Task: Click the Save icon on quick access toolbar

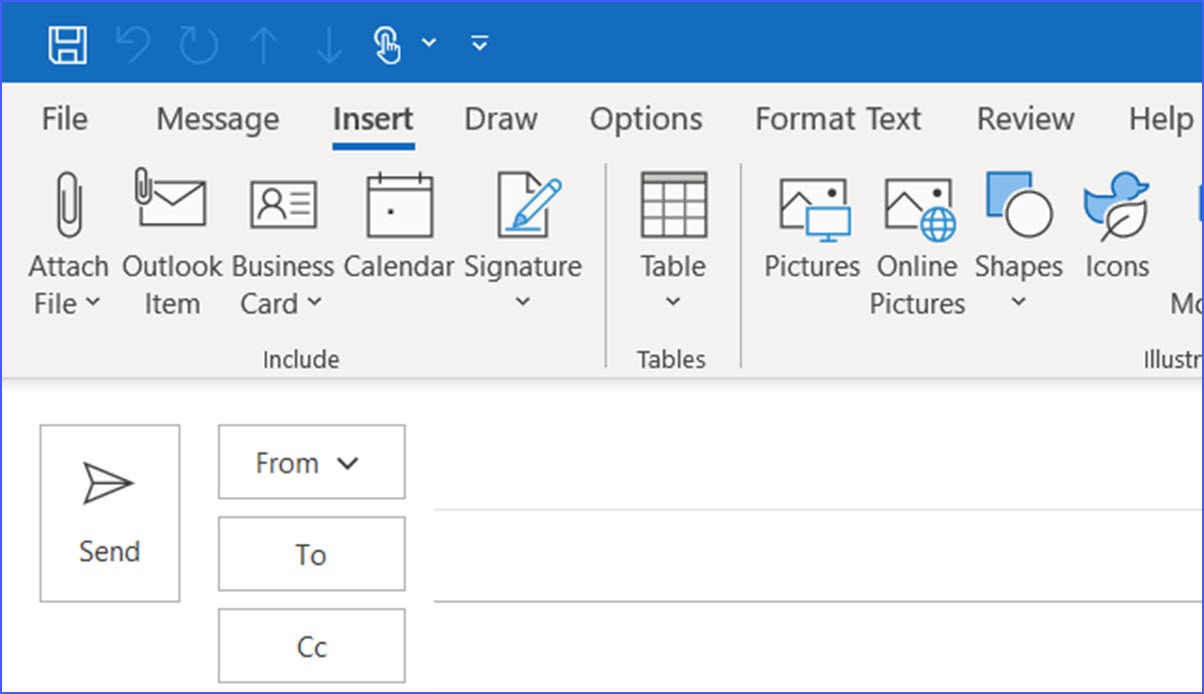Action: coord(66,42)
